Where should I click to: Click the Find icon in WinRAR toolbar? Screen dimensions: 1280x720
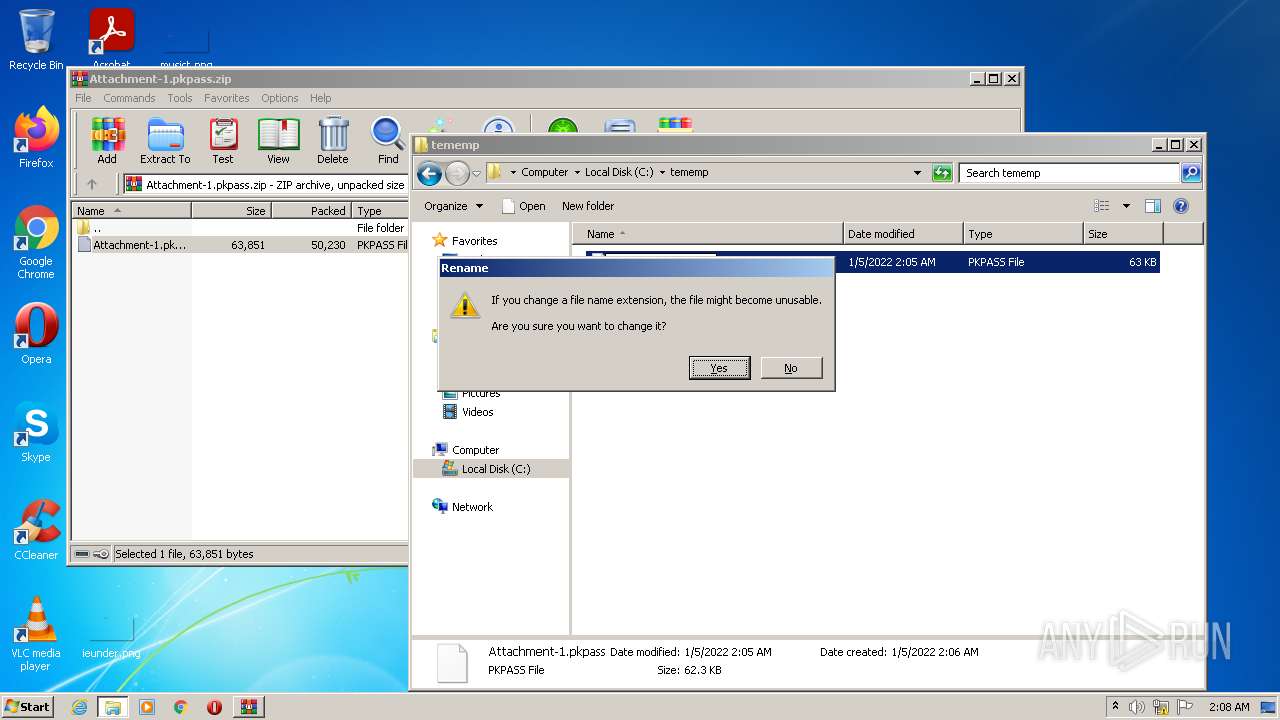coord(388,140)
